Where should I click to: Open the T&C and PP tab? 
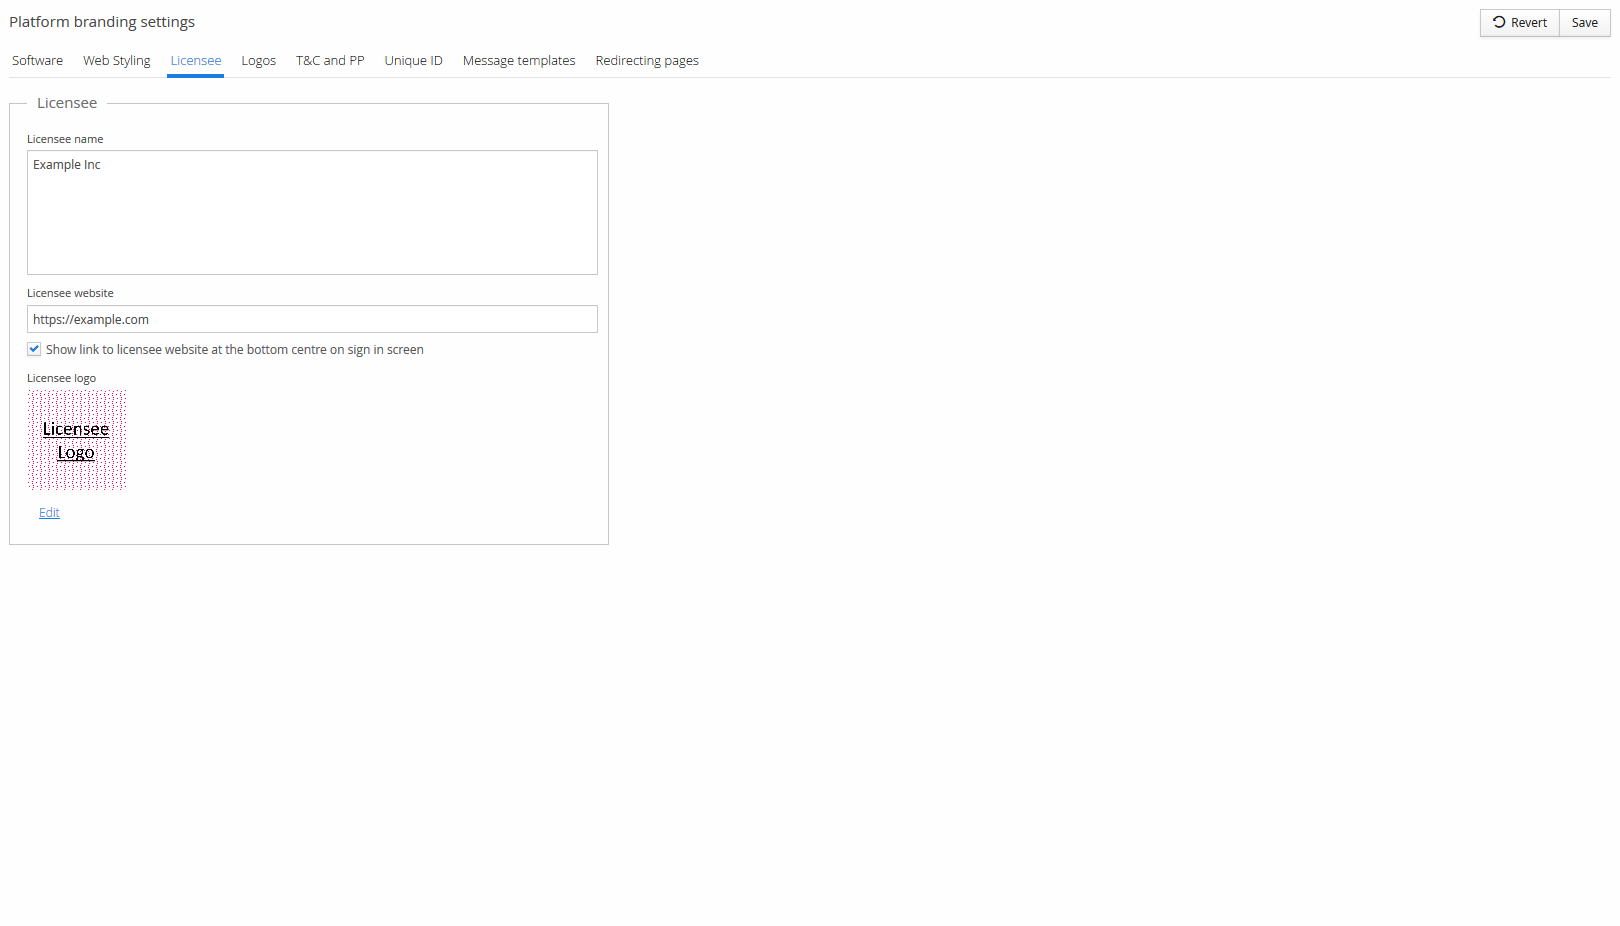[330, 61]
